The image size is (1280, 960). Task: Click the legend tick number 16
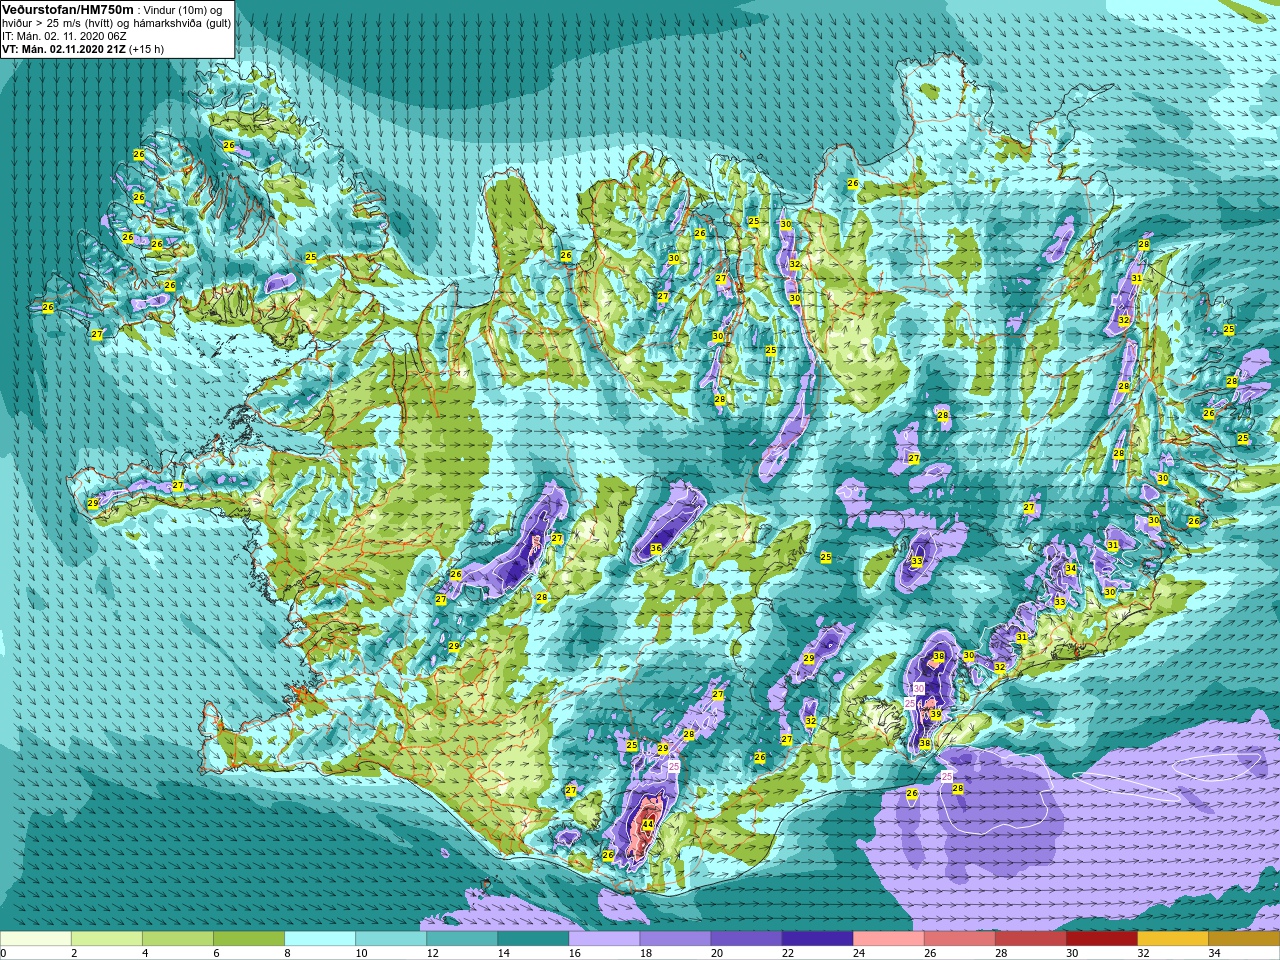pyautogui.click(x=575, y=953)
